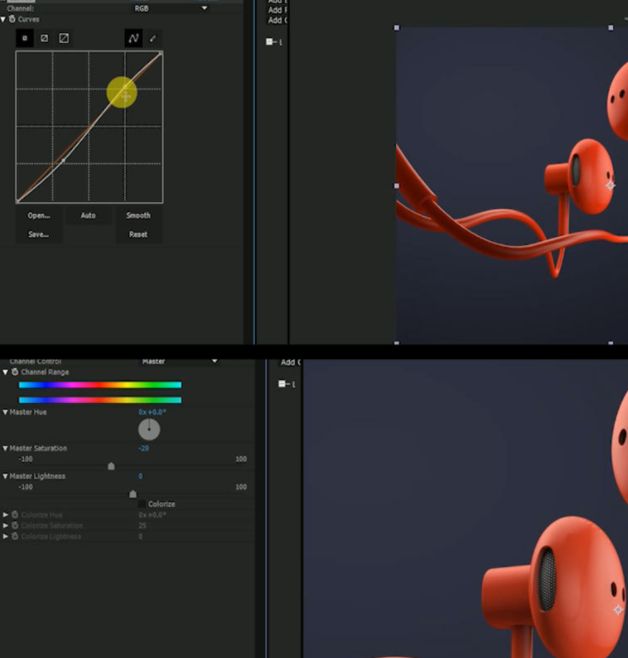Screen dimensions: 628x658
Task: Click the Master Hue angle dial
Action: click(149, 429)
